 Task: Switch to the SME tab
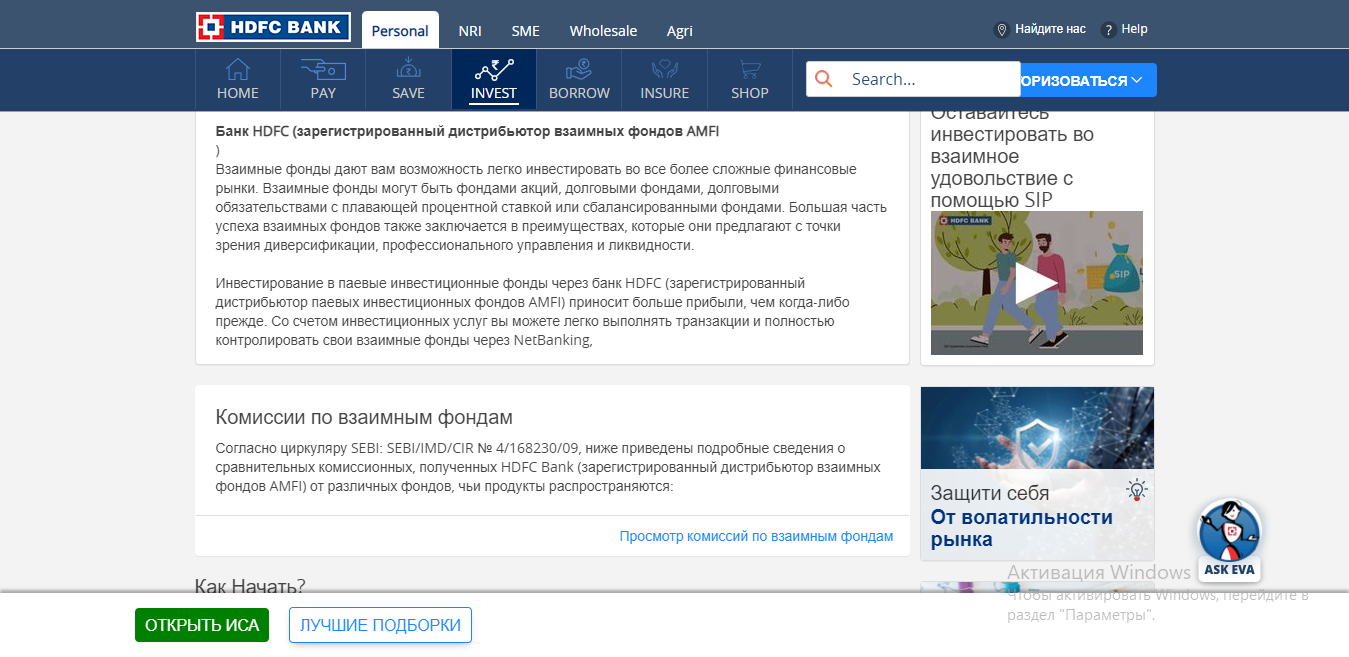pos(526,31)
